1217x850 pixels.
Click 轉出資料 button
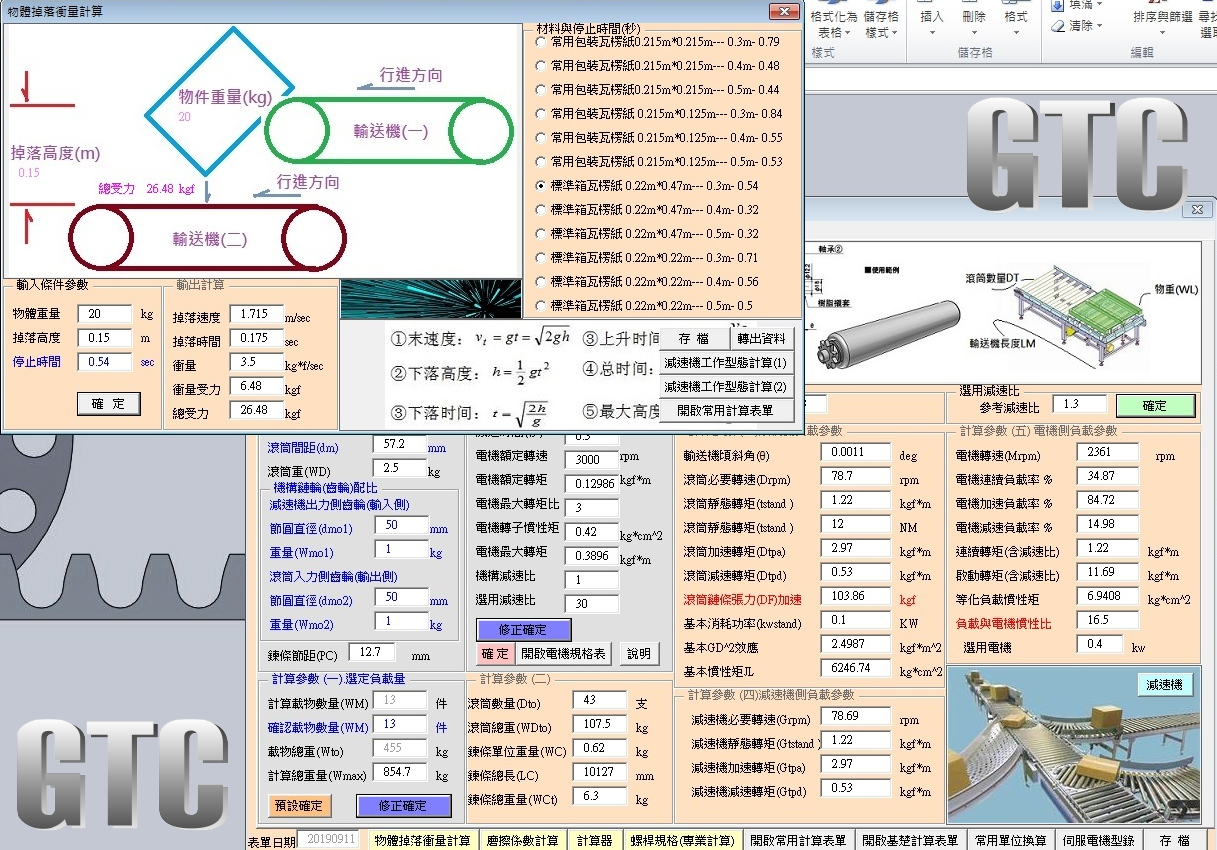coord(761,339)
